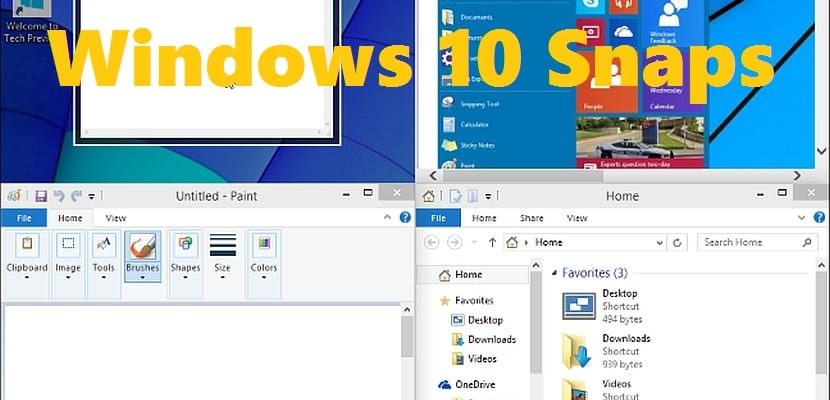
Task: Go forward using Explorer's Forward arrow
Action: [454, 242]
